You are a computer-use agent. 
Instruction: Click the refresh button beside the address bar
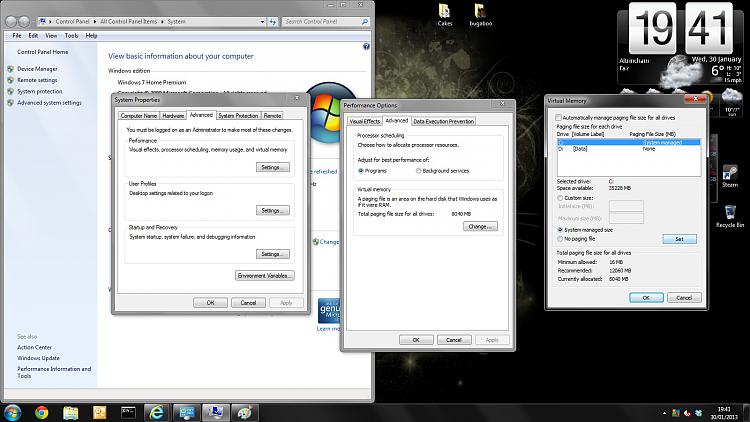coord(273,22)
